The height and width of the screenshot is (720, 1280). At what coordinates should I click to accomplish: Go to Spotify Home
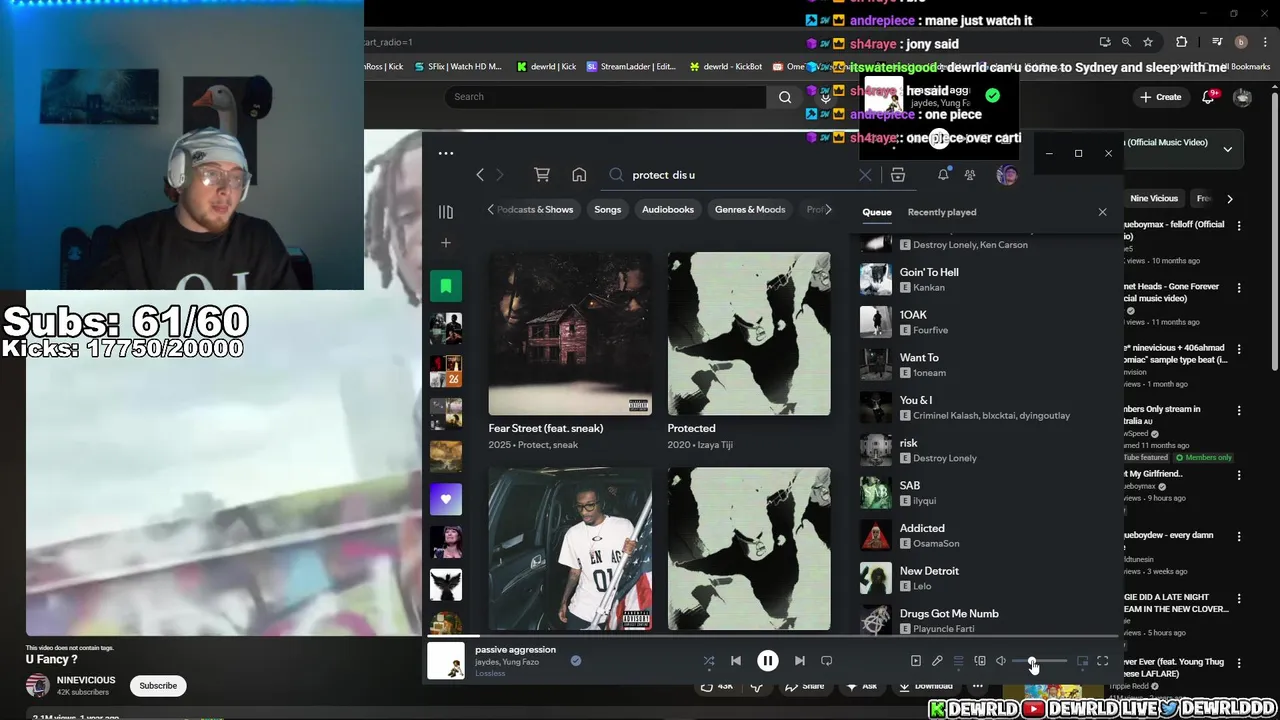click(579, 175)
